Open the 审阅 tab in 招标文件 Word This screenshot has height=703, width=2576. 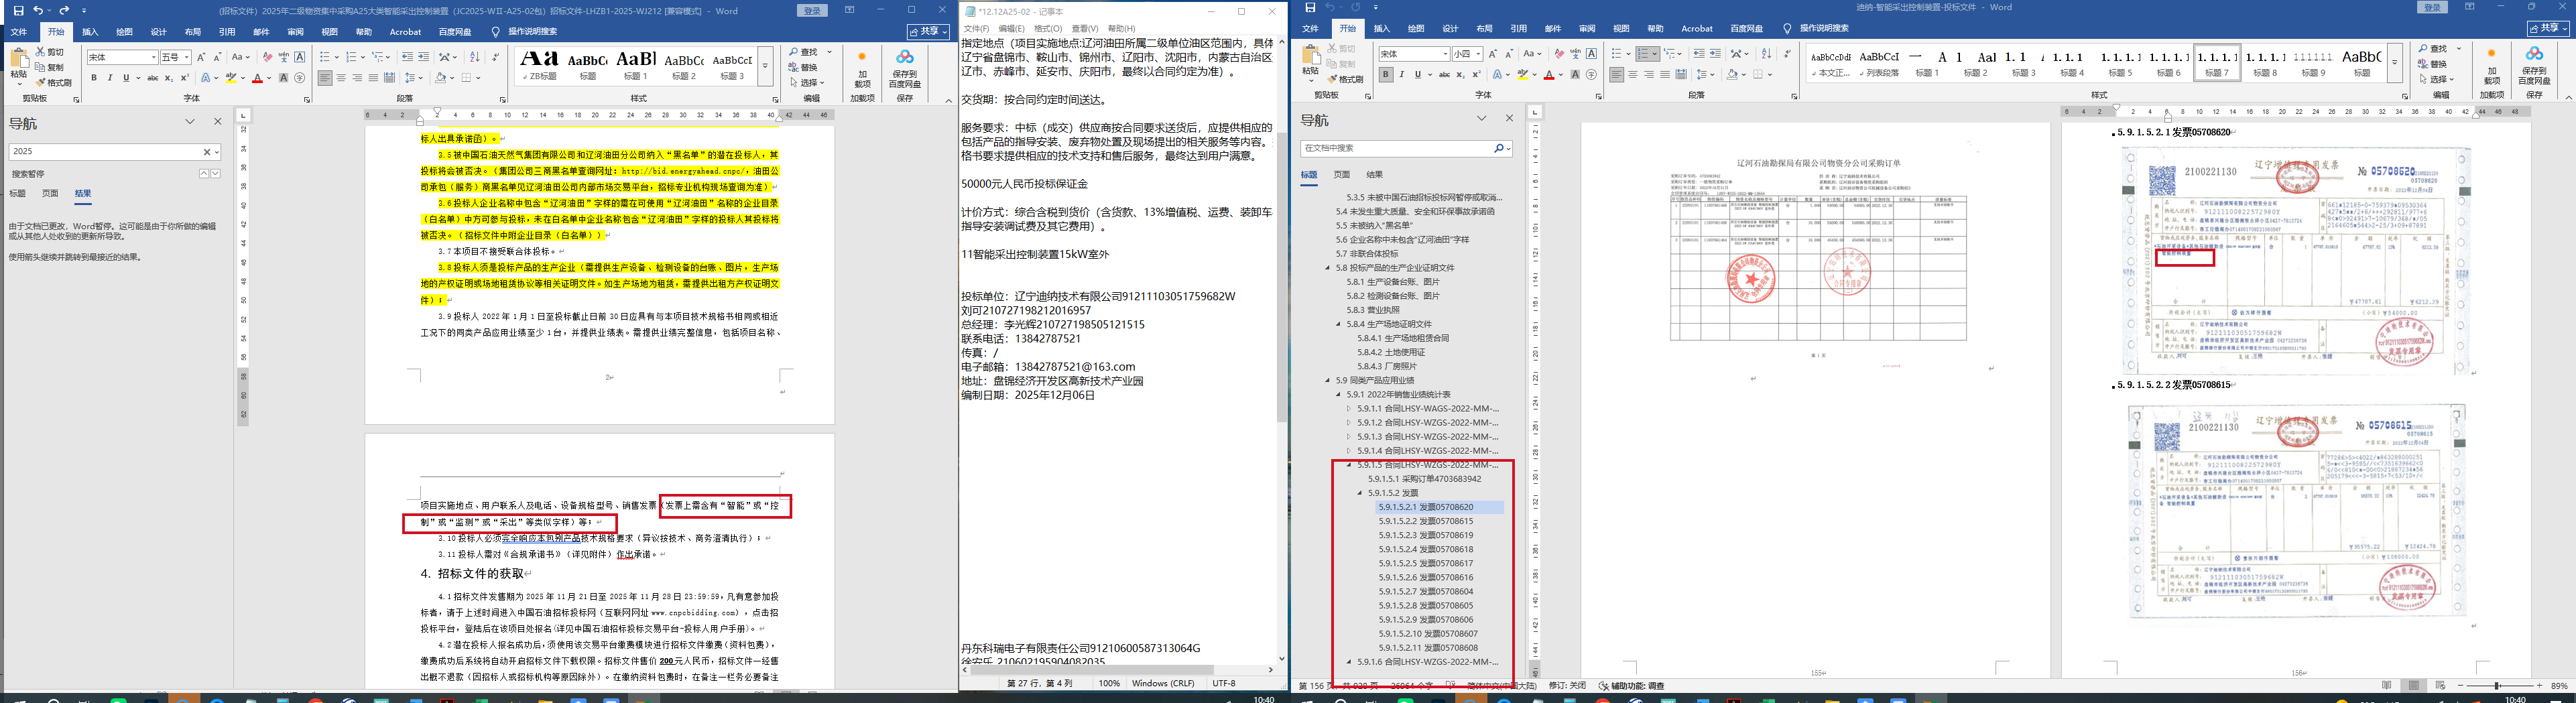coord(296,32)
